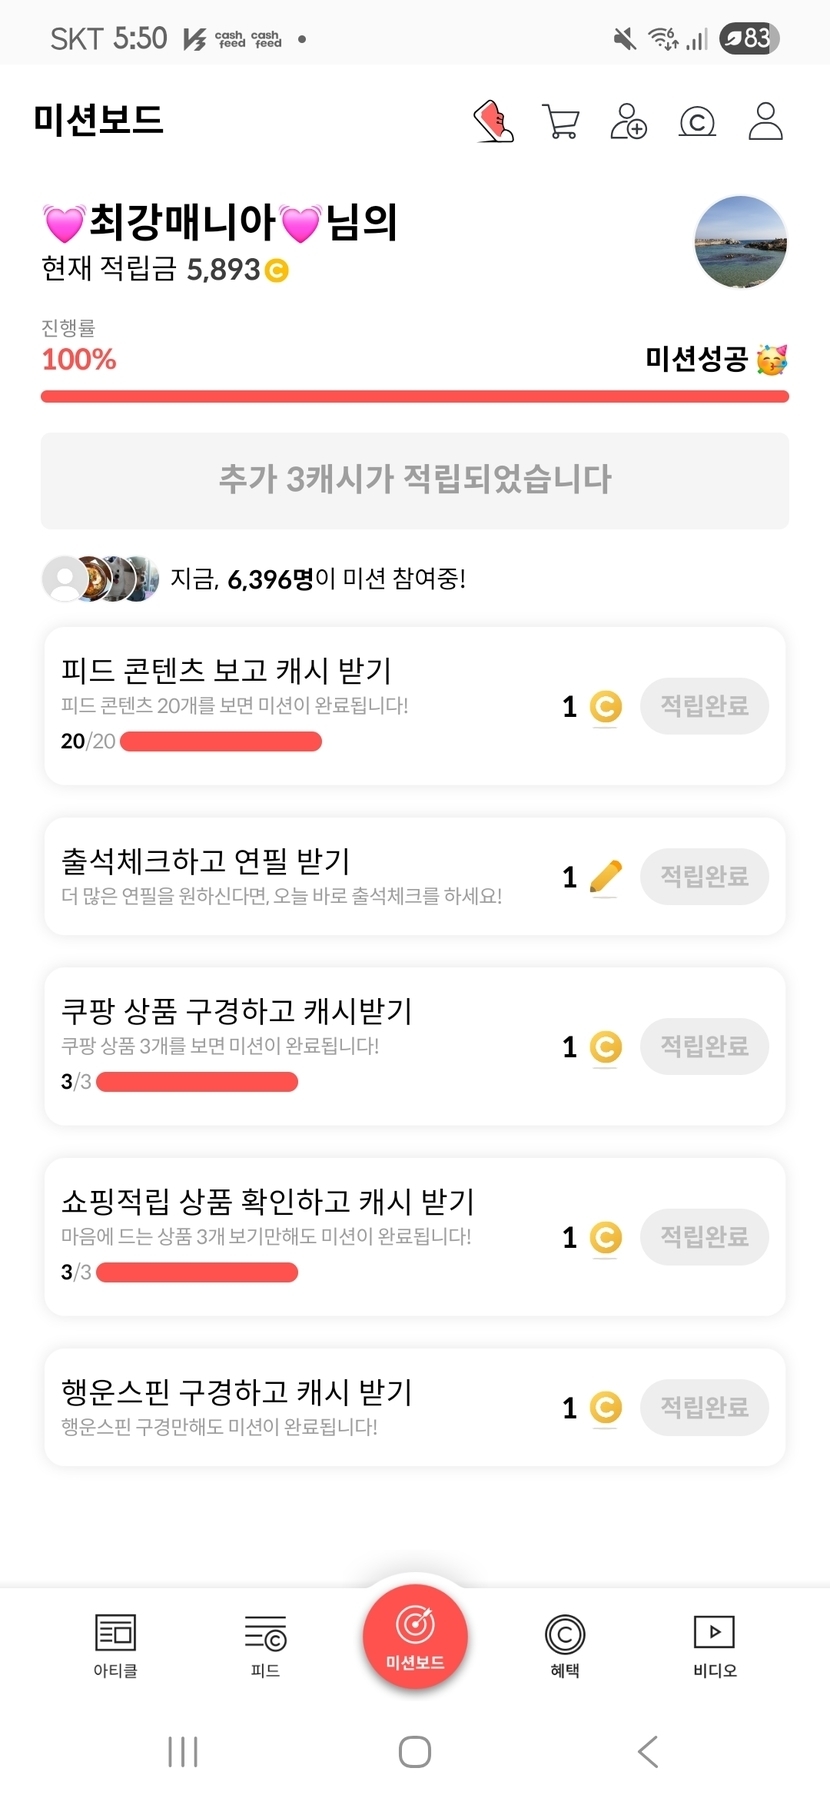Tap the circular profile photo thumbnail
The image size is (830, 1798).
pos(740,243)
